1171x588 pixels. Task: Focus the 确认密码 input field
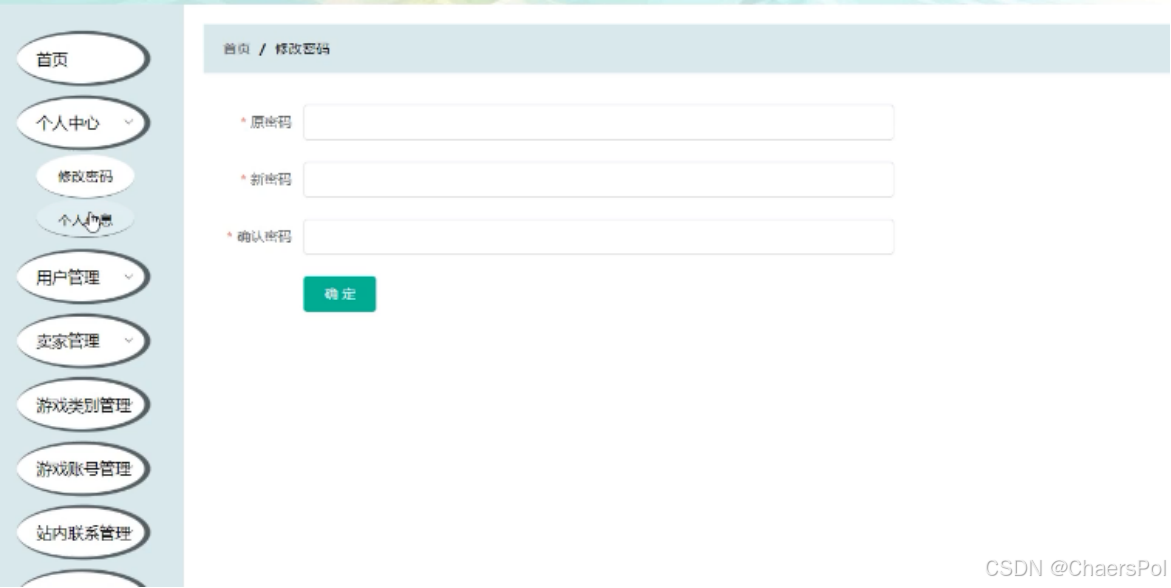[598, 237]
